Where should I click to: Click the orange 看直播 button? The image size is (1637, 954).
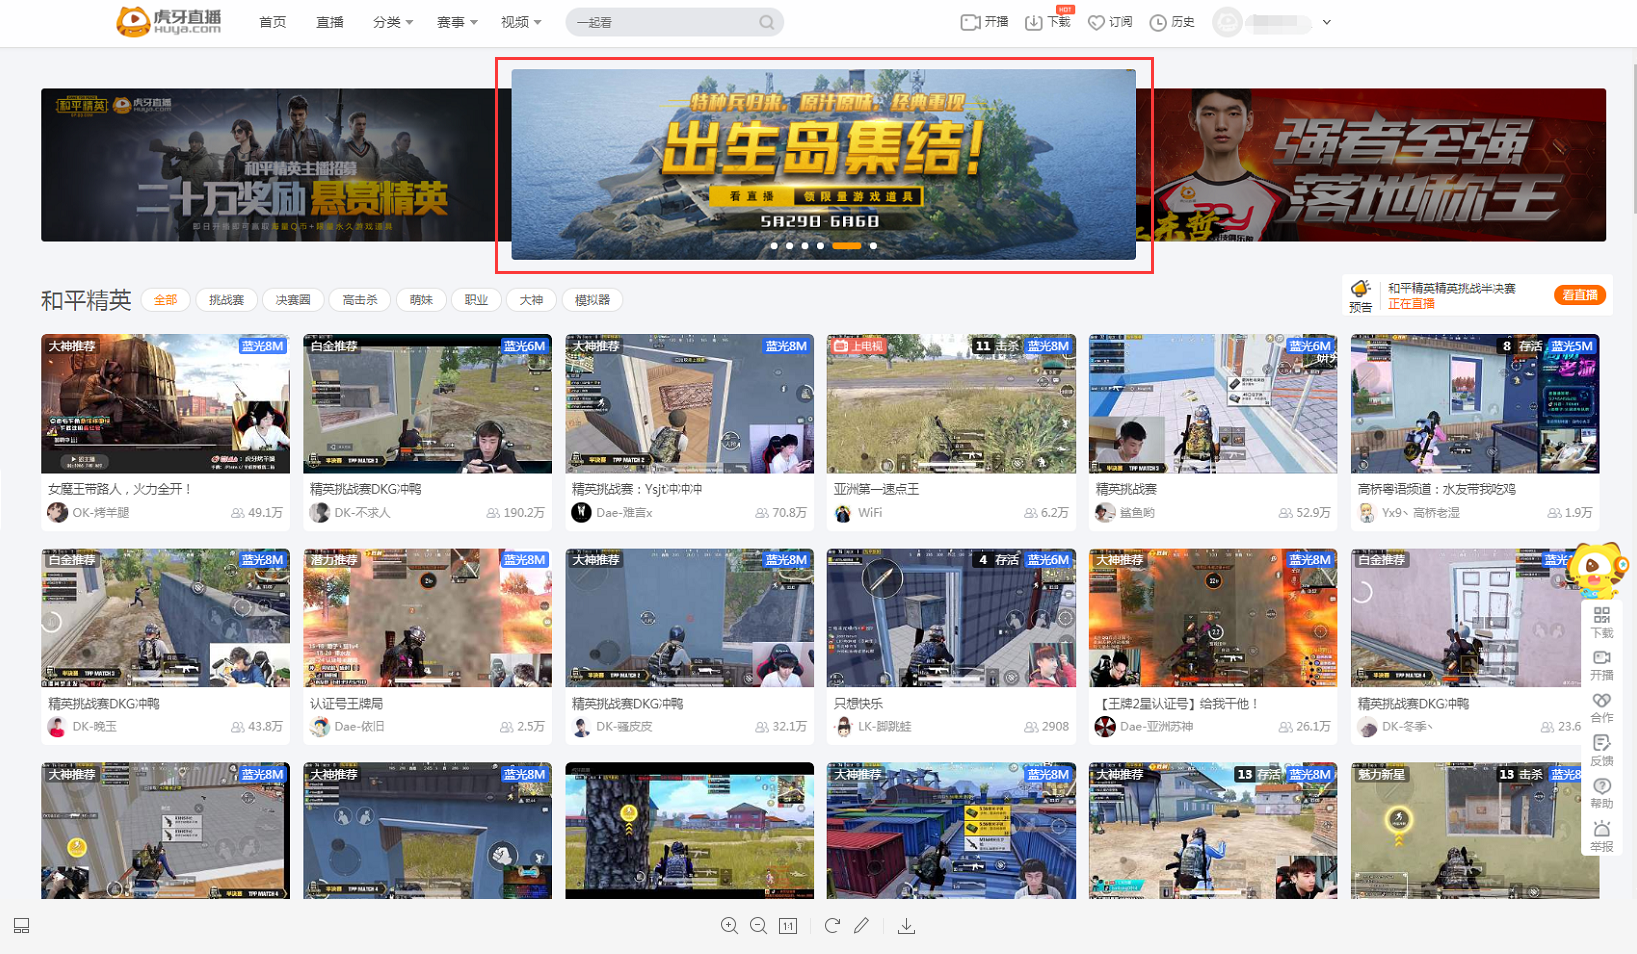pos(1579,295)
